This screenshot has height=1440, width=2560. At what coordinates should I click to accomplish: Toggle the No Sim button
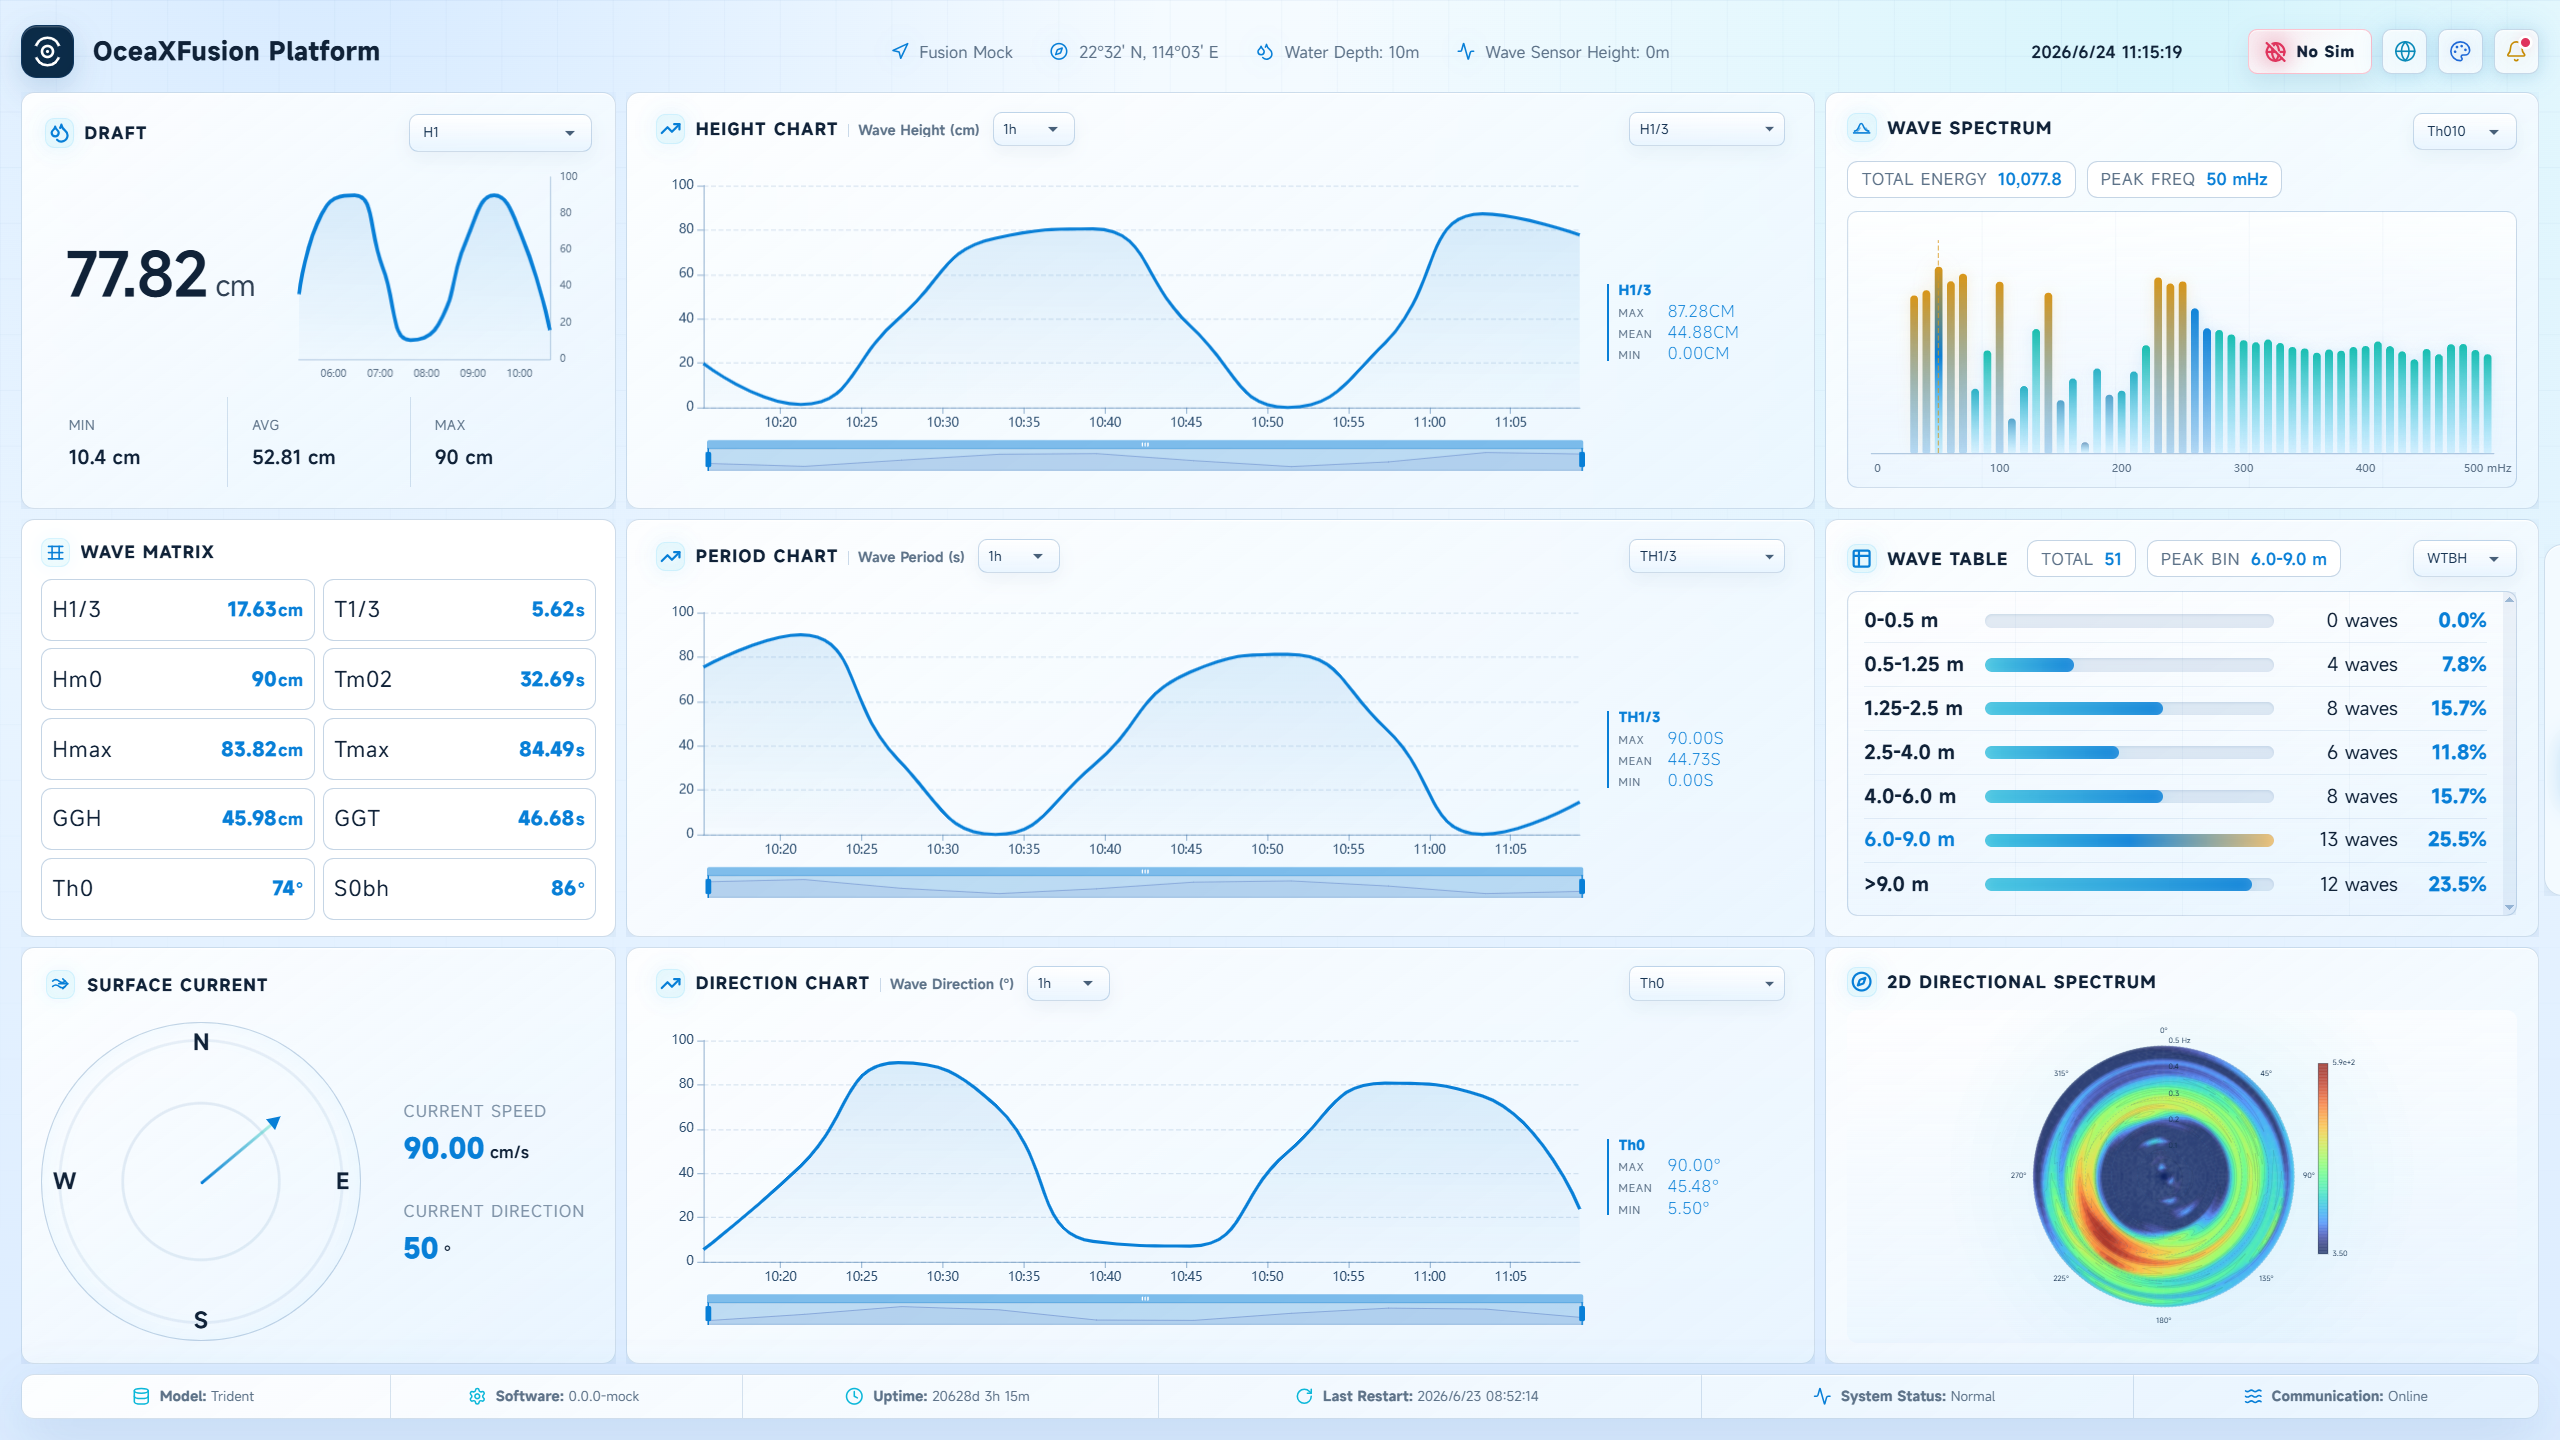click(x=2309, y=51)
